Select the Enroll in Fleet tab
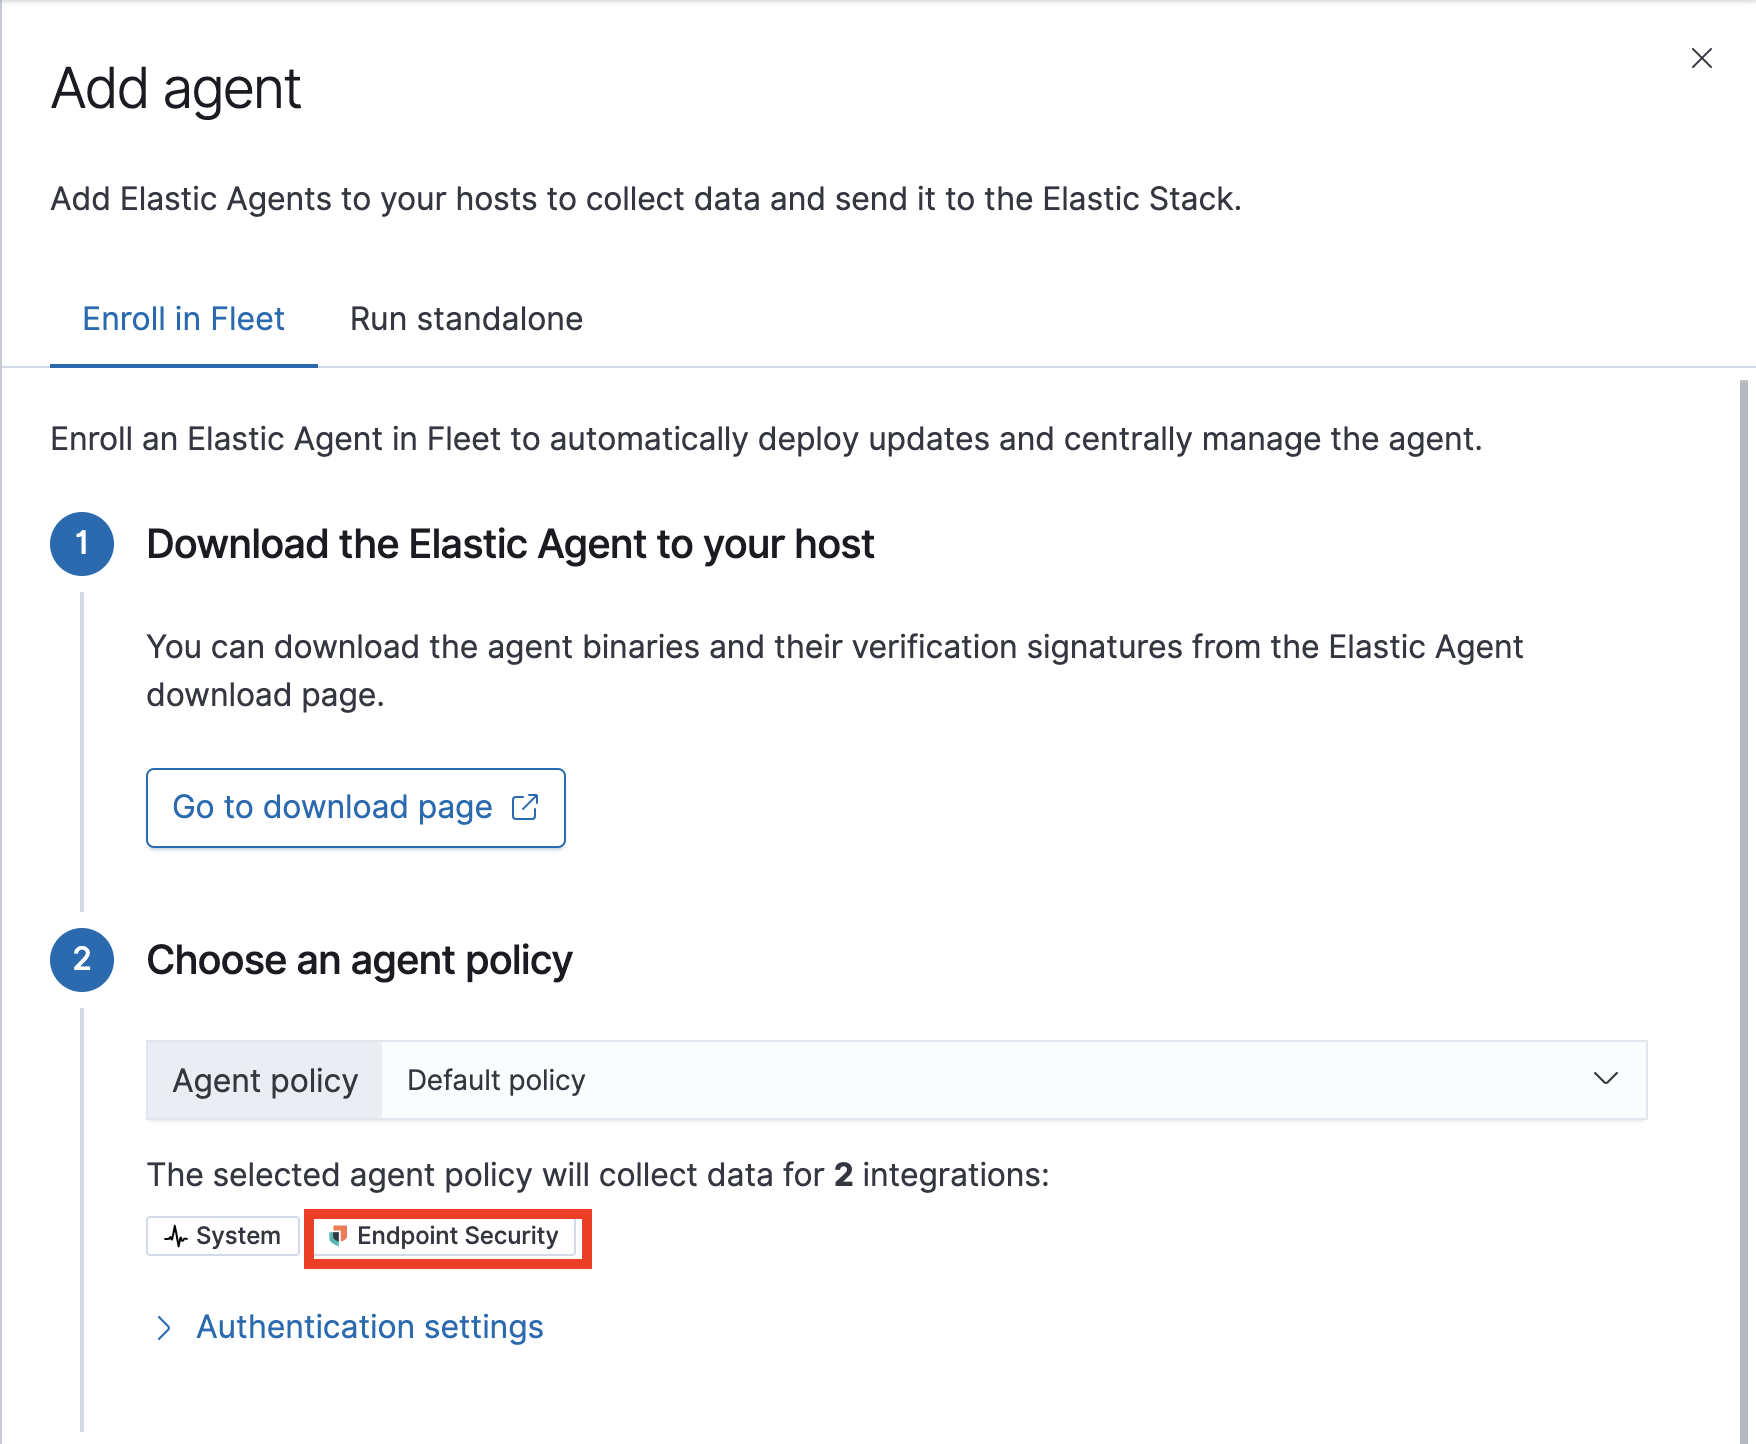Screen dimensions: 1756x1444 [183, 318]
